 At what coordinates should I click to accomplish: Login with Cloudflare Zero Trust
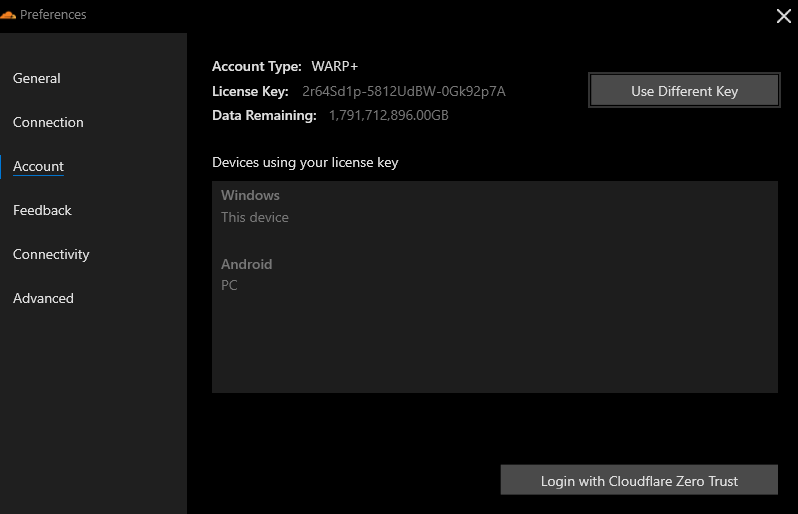point(639,480)
